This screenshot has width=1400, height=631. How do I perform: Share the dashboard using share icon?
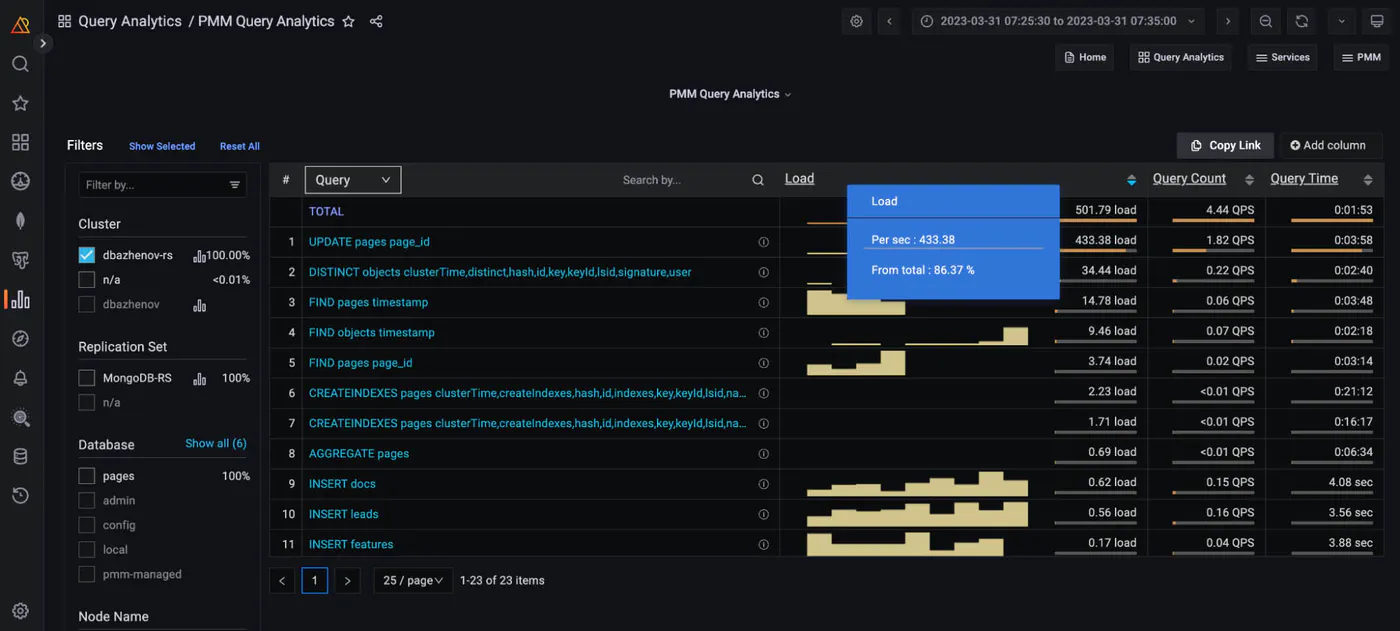(x=376, y=21)
